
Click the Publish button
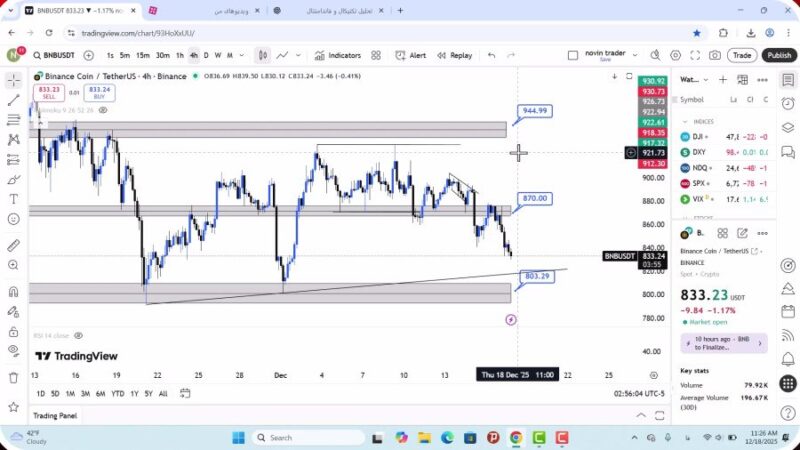(x=778, y=56)
